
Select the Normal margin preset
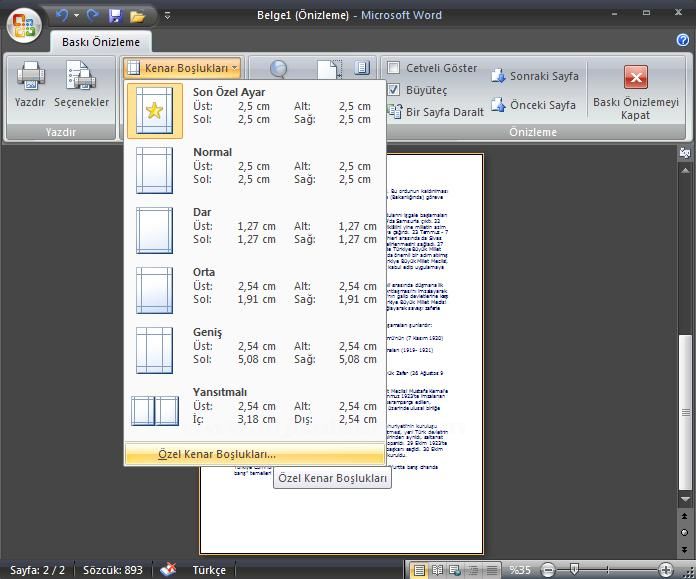(255, 170)
